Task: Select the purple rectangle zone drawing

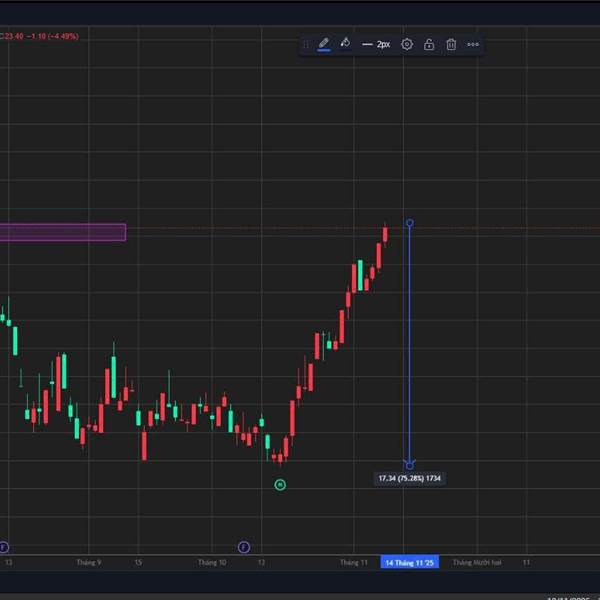Action: point(63,232)
